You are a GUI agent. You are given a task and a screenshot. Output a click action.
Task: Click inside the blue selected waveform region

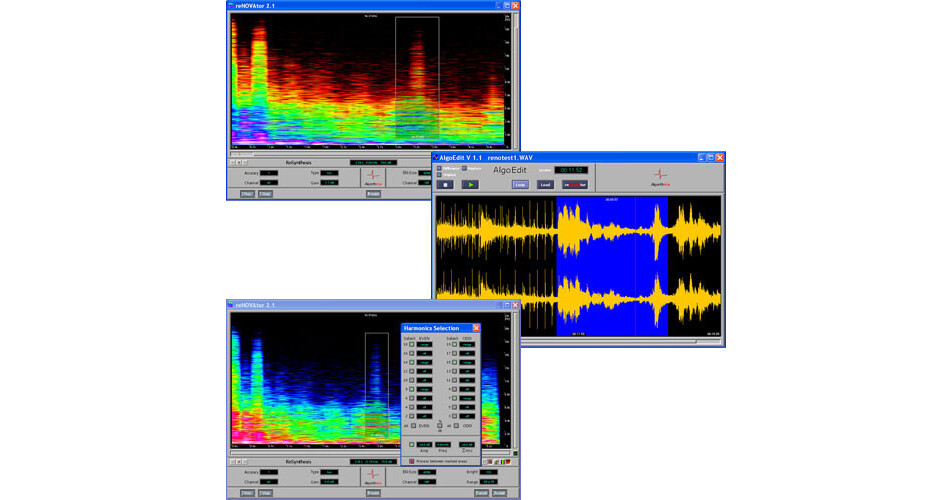click(x=612, y=265)
